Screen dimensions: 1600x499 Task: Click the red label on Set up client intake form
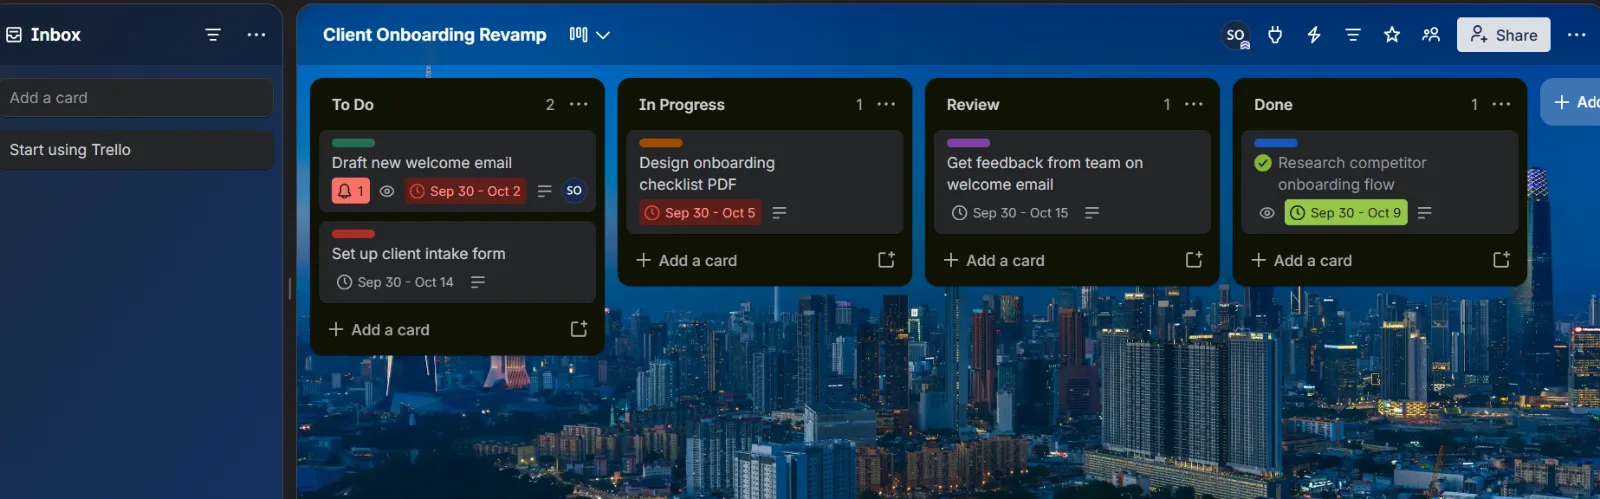[353, 234]
